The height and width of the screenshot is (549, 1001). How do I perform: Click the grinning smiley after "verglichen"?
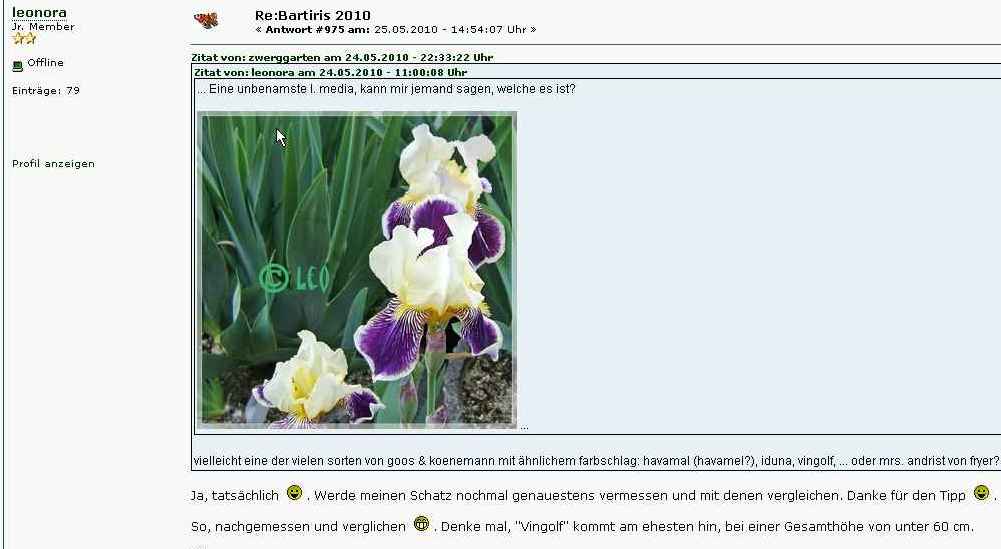click(x=421, y=524)
